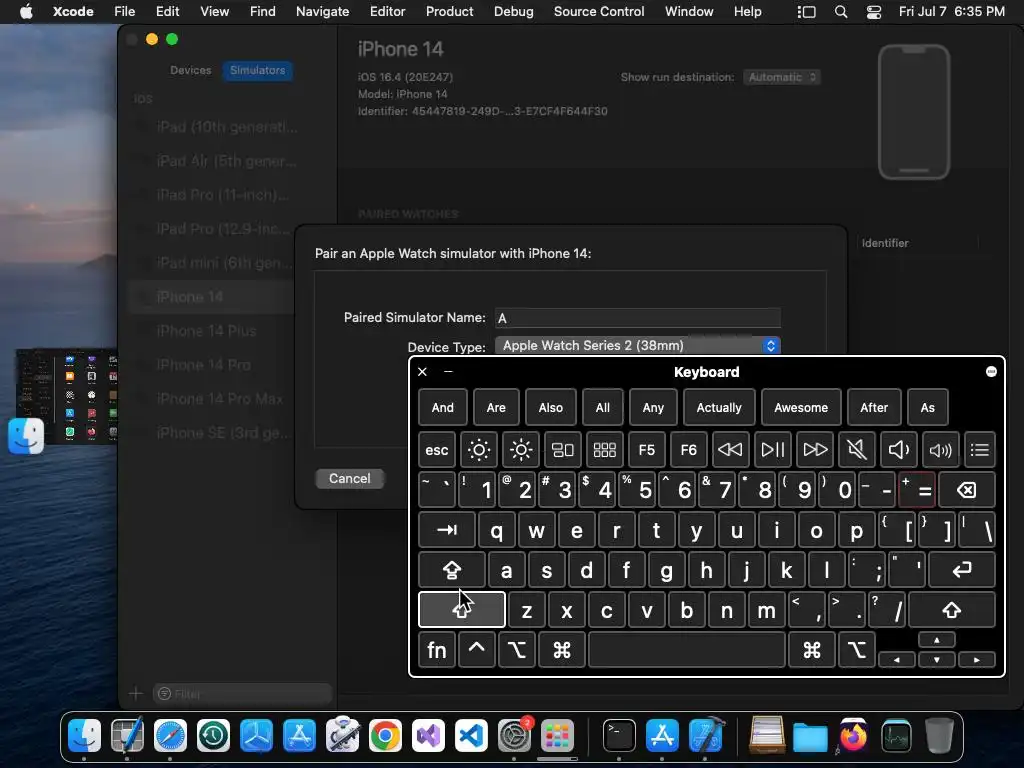Click the volume up key
The width and height of the screenshot is (1024, 768).
[940, 450]
